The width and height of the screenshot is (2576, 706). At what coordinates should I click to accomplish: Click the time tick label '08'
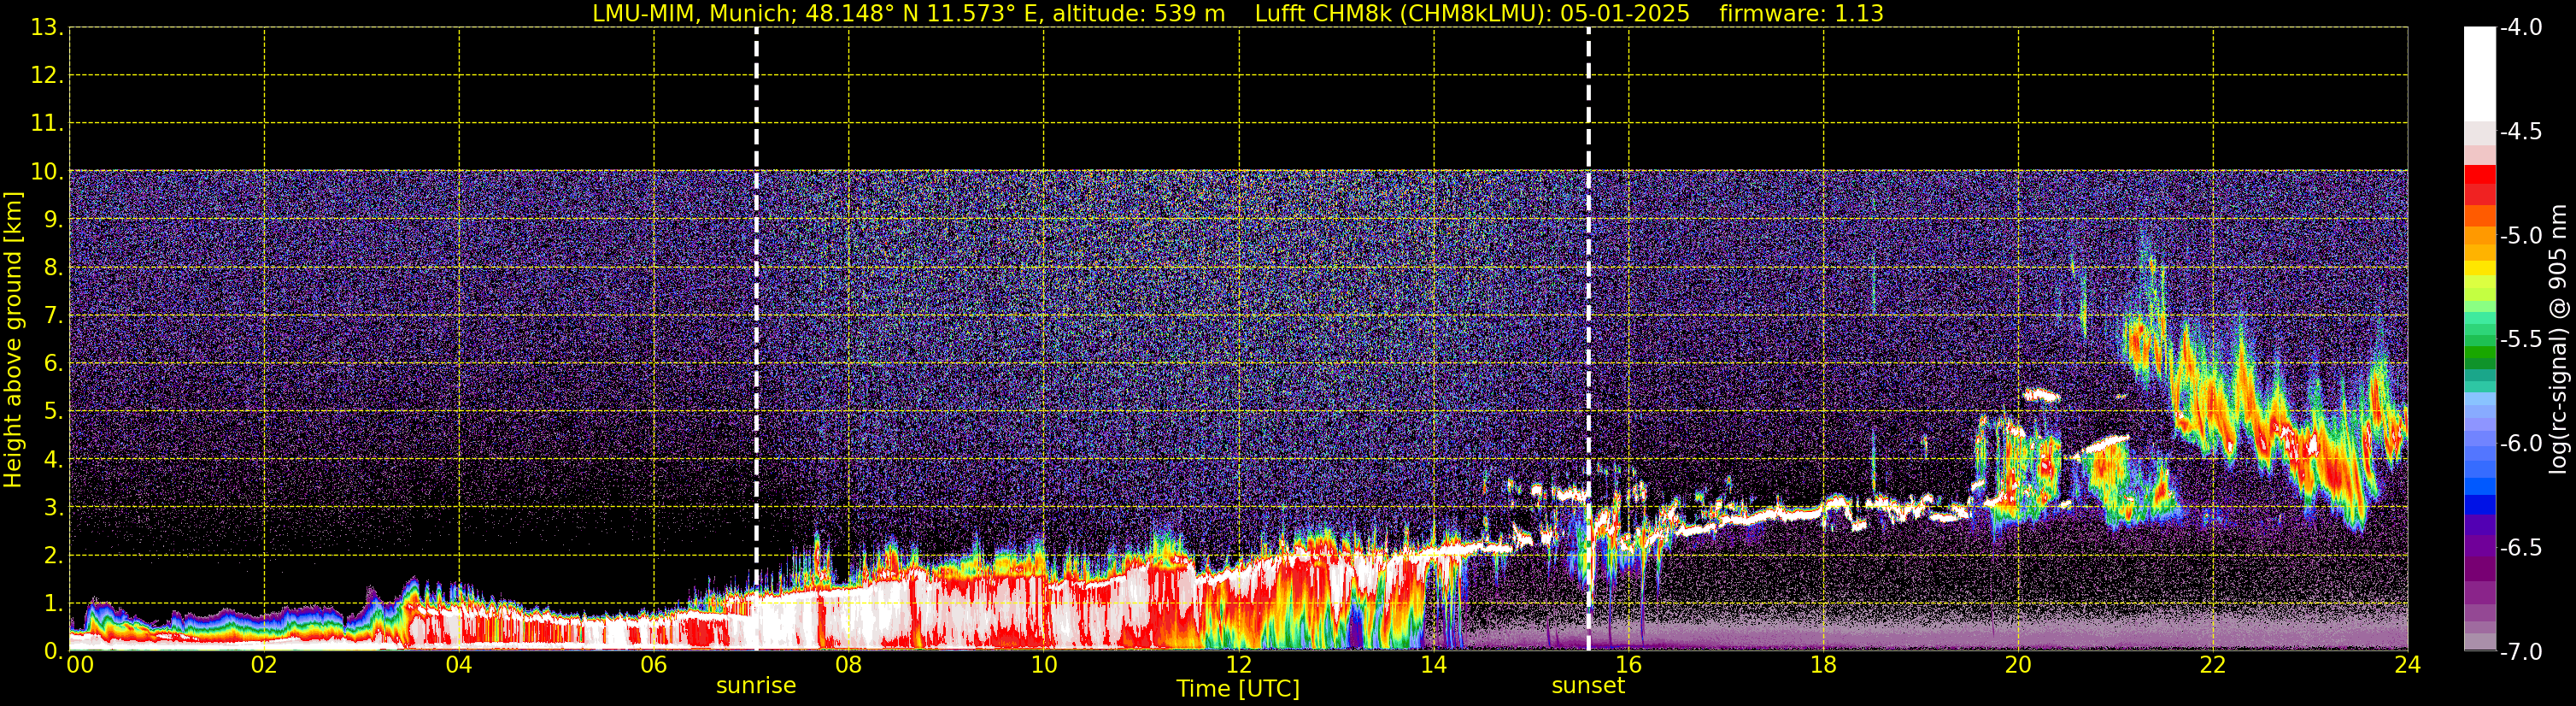pyautogui.click(x=849, y=665)
